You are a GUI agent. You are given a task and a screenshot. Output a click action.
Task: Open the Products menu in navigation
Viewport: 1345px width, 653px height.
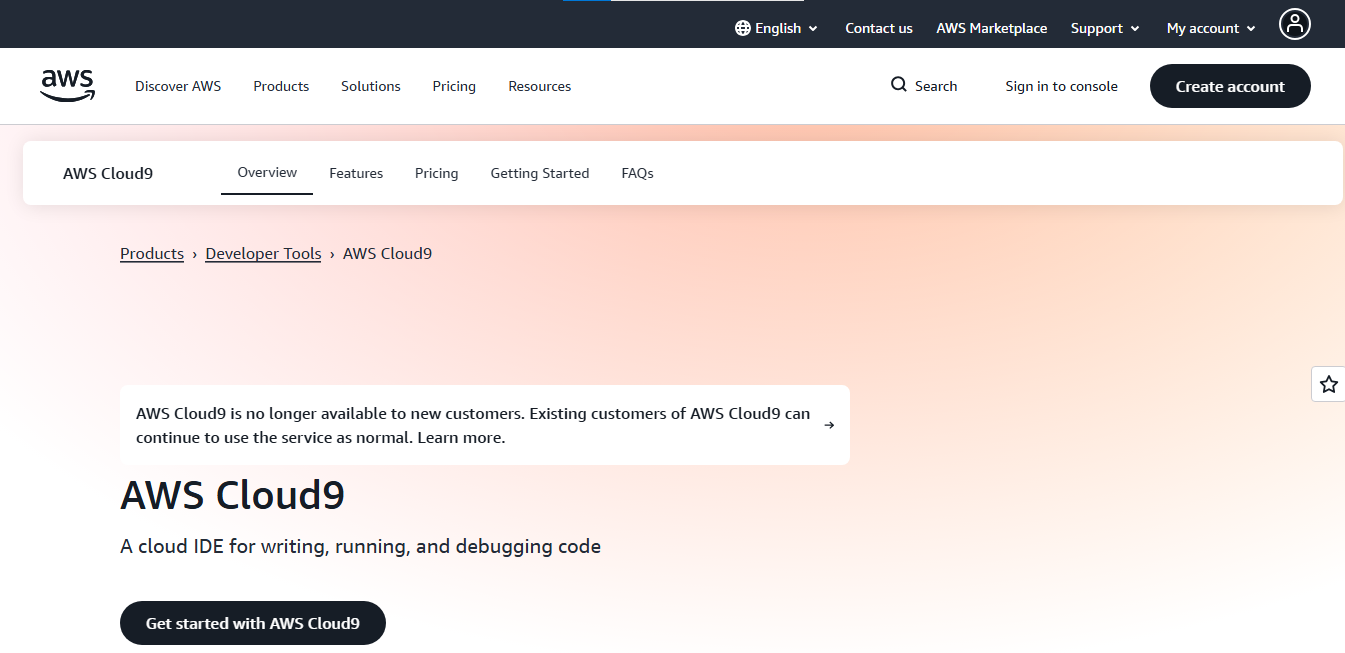[x=281, y=86]
